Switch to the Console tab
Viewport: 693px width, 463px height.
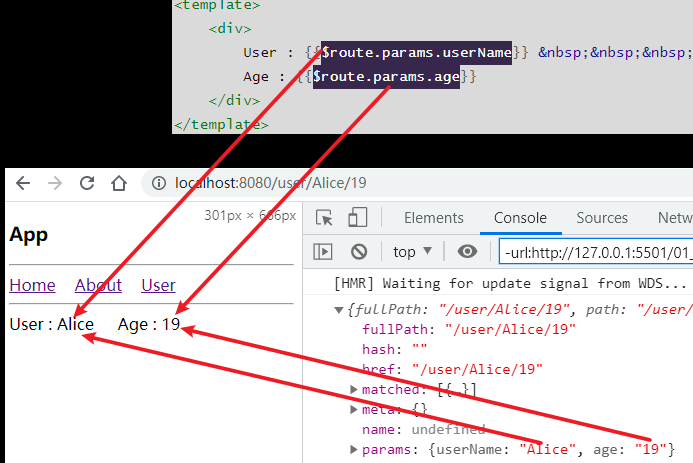click(x=520, y=218)
